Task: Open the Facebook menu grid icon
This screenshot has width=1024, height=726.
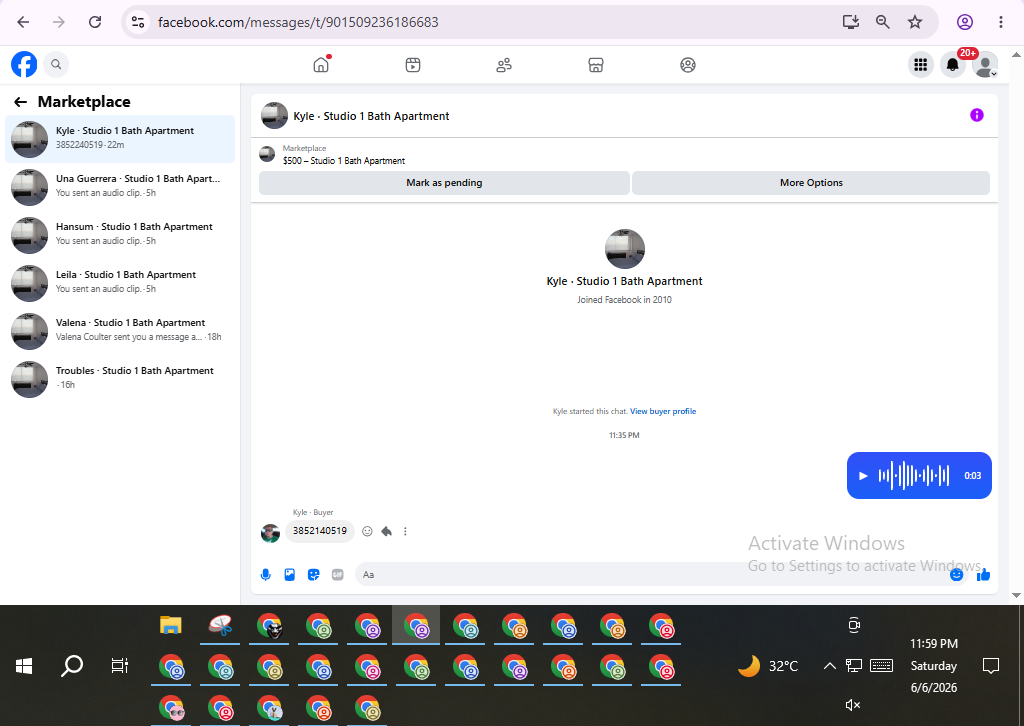Action: [x=921, y=65]
